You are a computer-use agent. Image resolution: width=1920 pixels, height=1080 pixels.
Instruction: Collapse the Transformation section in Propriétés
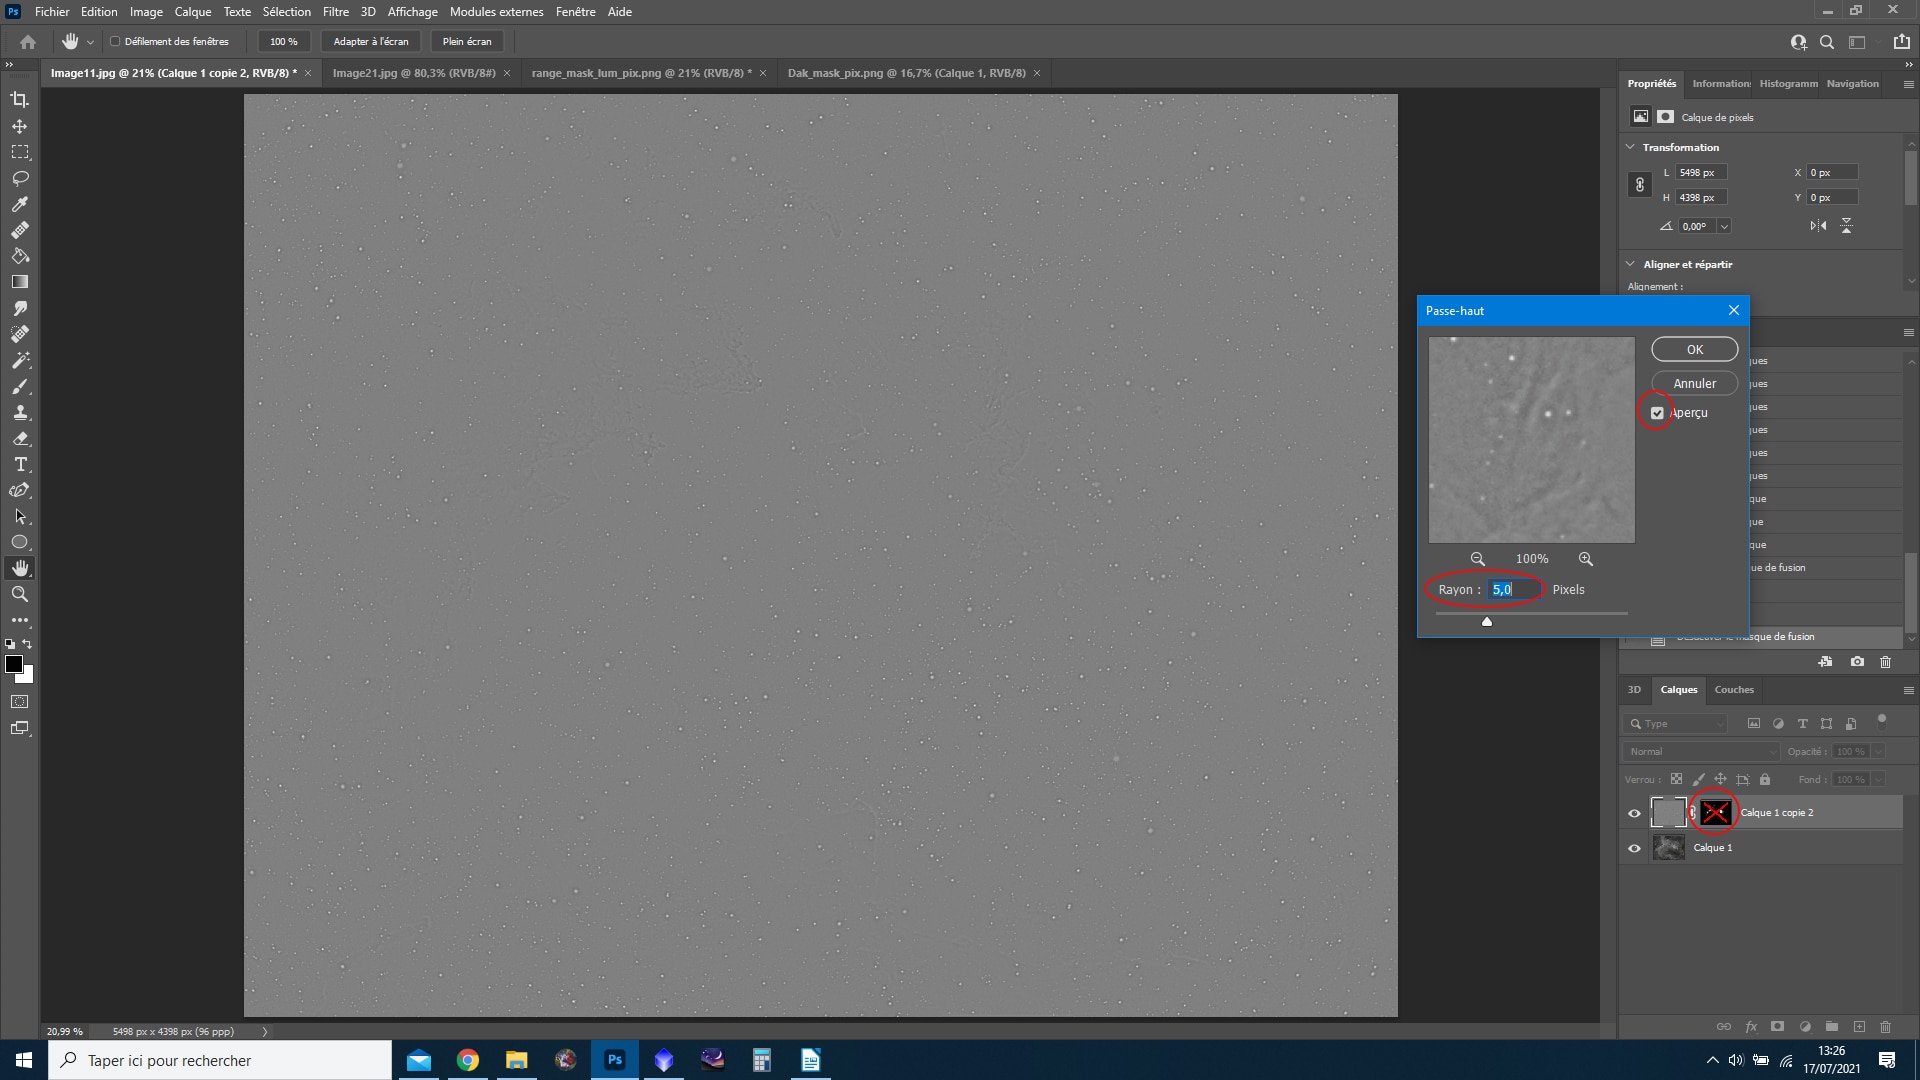click(1631, 147)
